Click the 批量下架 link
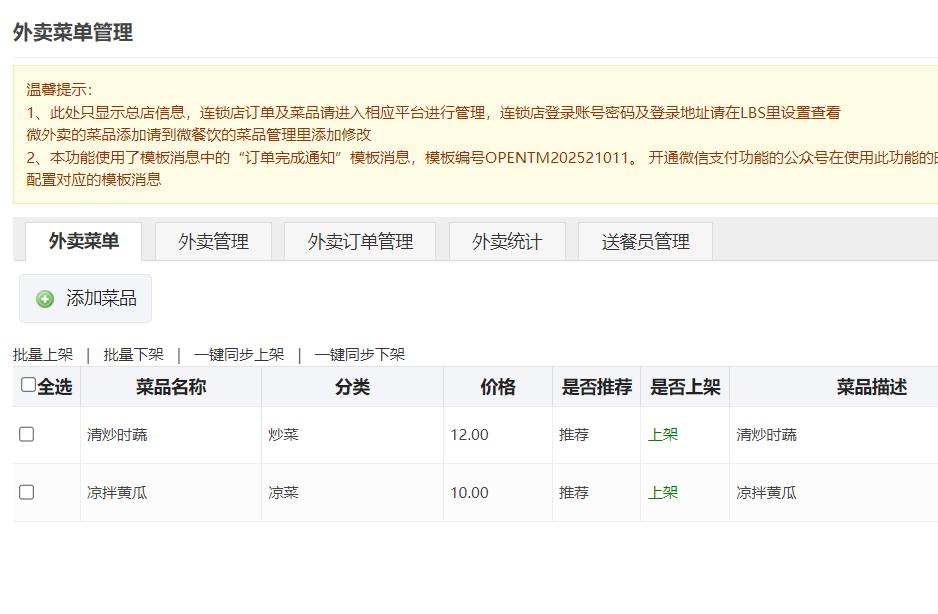Viewport: 938px width, 614px height. (133, 355)
